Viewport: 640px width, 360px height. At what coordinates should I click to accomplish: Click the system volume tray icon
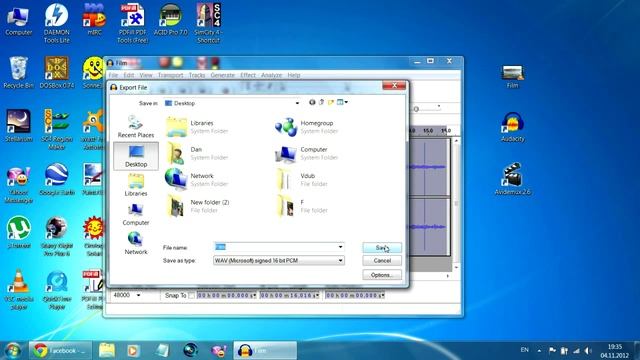(588, 351)
